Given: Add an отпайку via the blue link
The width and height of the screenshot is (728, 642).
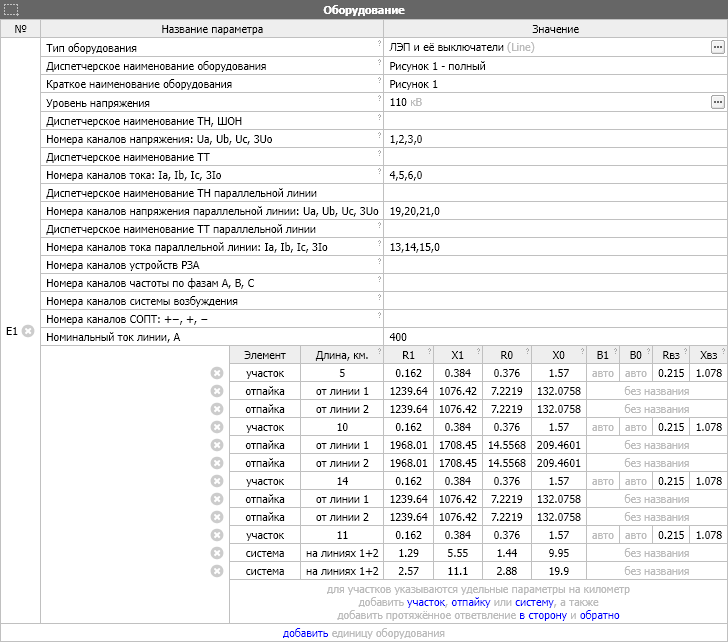Looking at the screenshot, I should click(470, 602).
